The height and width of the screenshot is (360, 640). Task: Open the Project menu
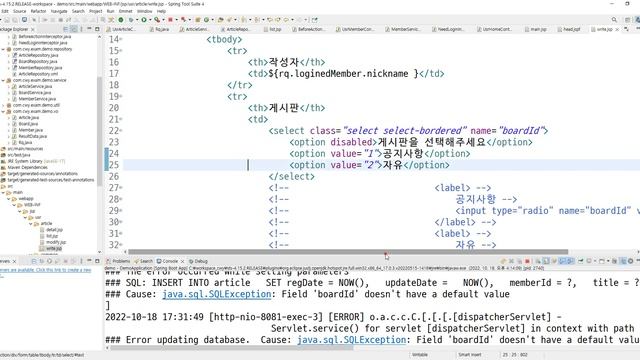pos(96,11)
